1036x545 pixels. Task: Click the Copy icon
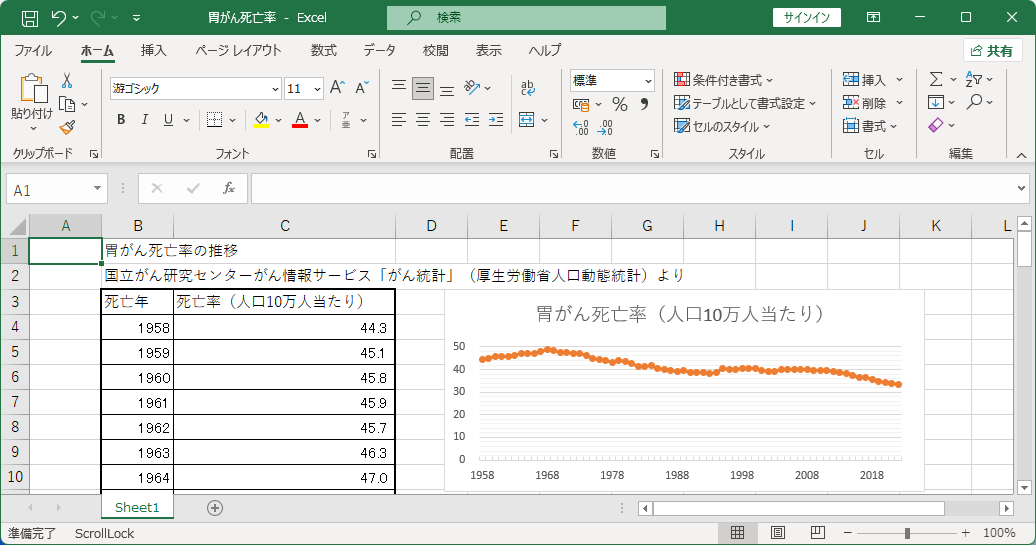(67, 104)
